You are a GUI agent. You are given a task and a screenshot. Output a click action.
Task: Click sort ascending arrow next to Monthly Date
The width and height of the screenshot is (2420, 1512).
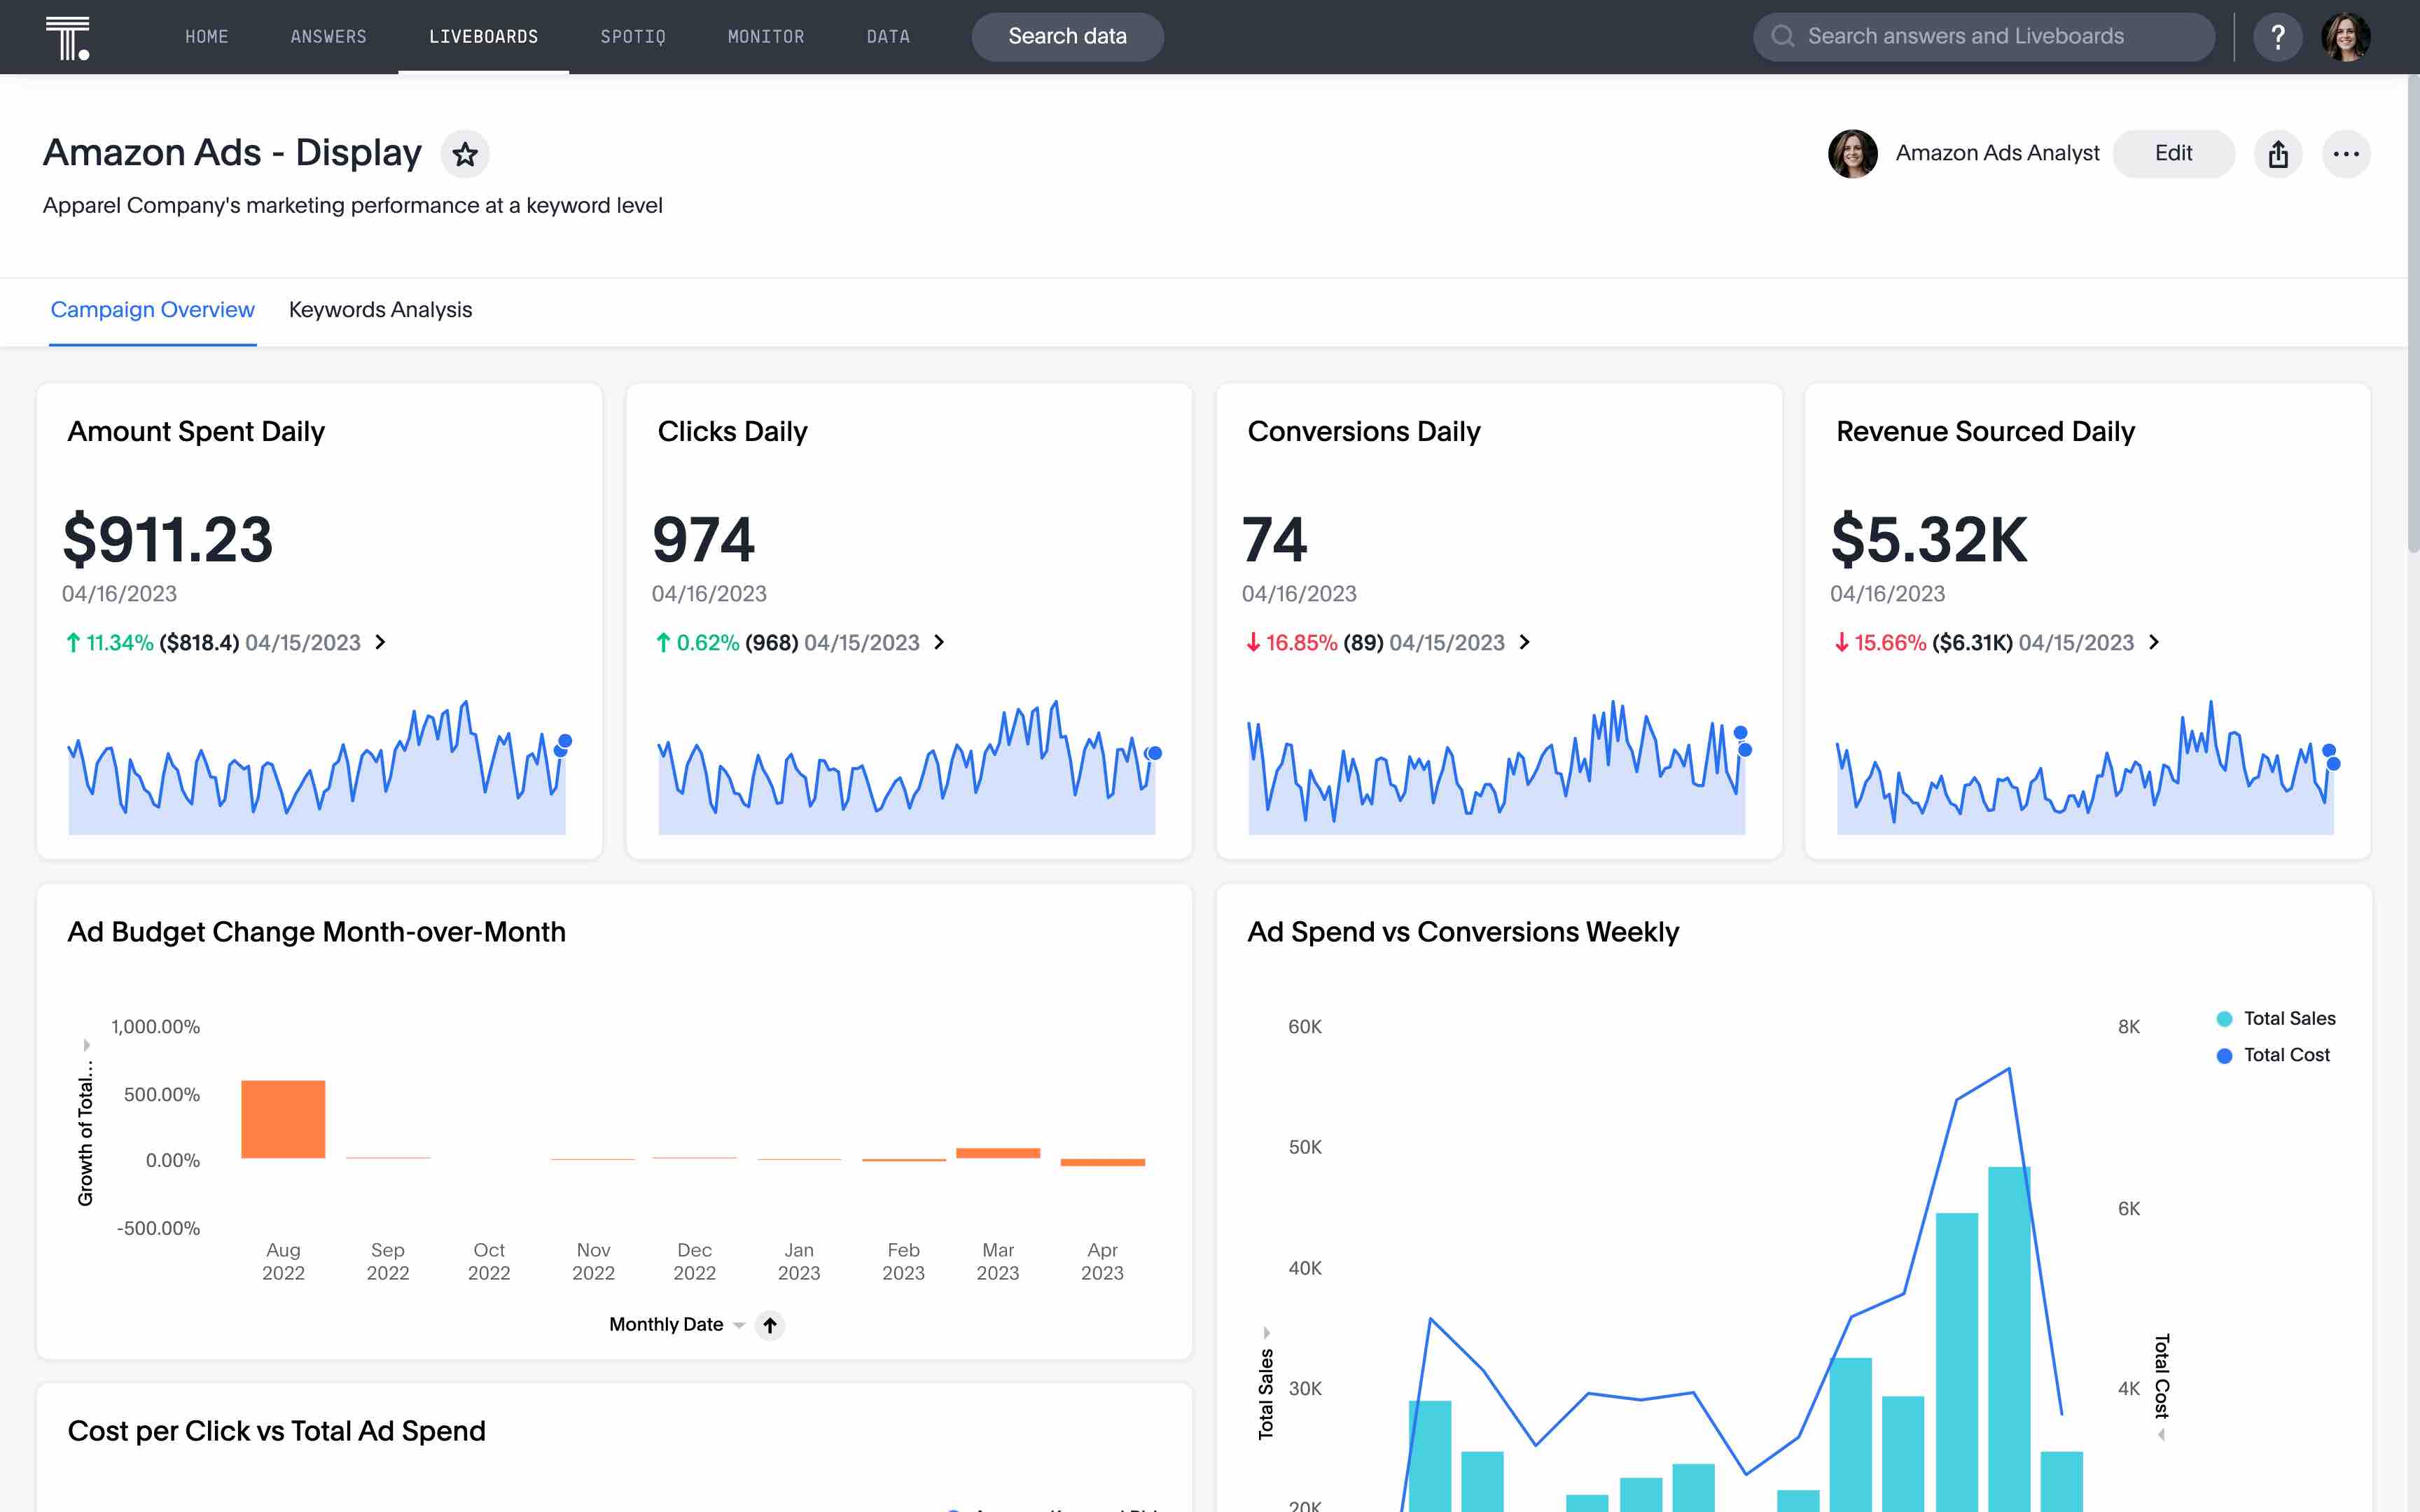click(770, 1325)
